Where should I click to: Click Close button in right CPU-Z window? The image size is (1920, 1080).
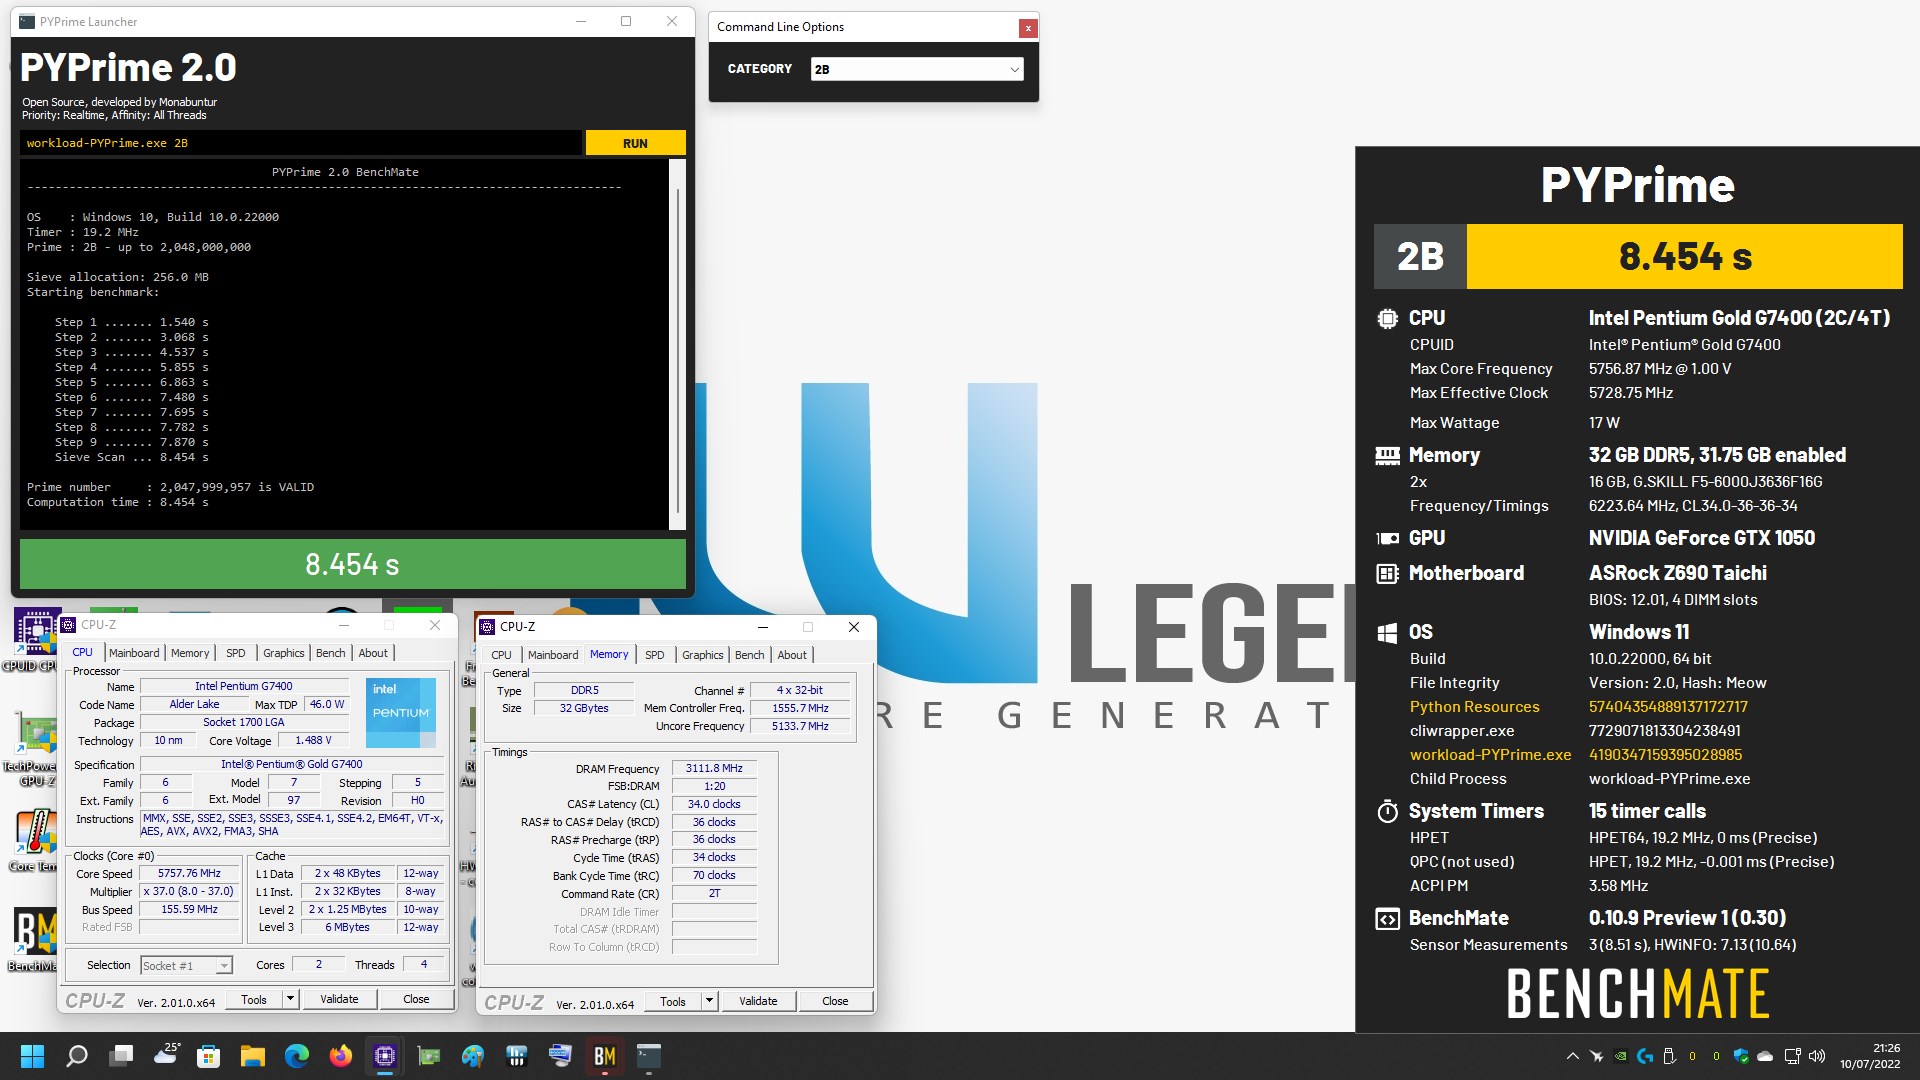pos(835,1001)
